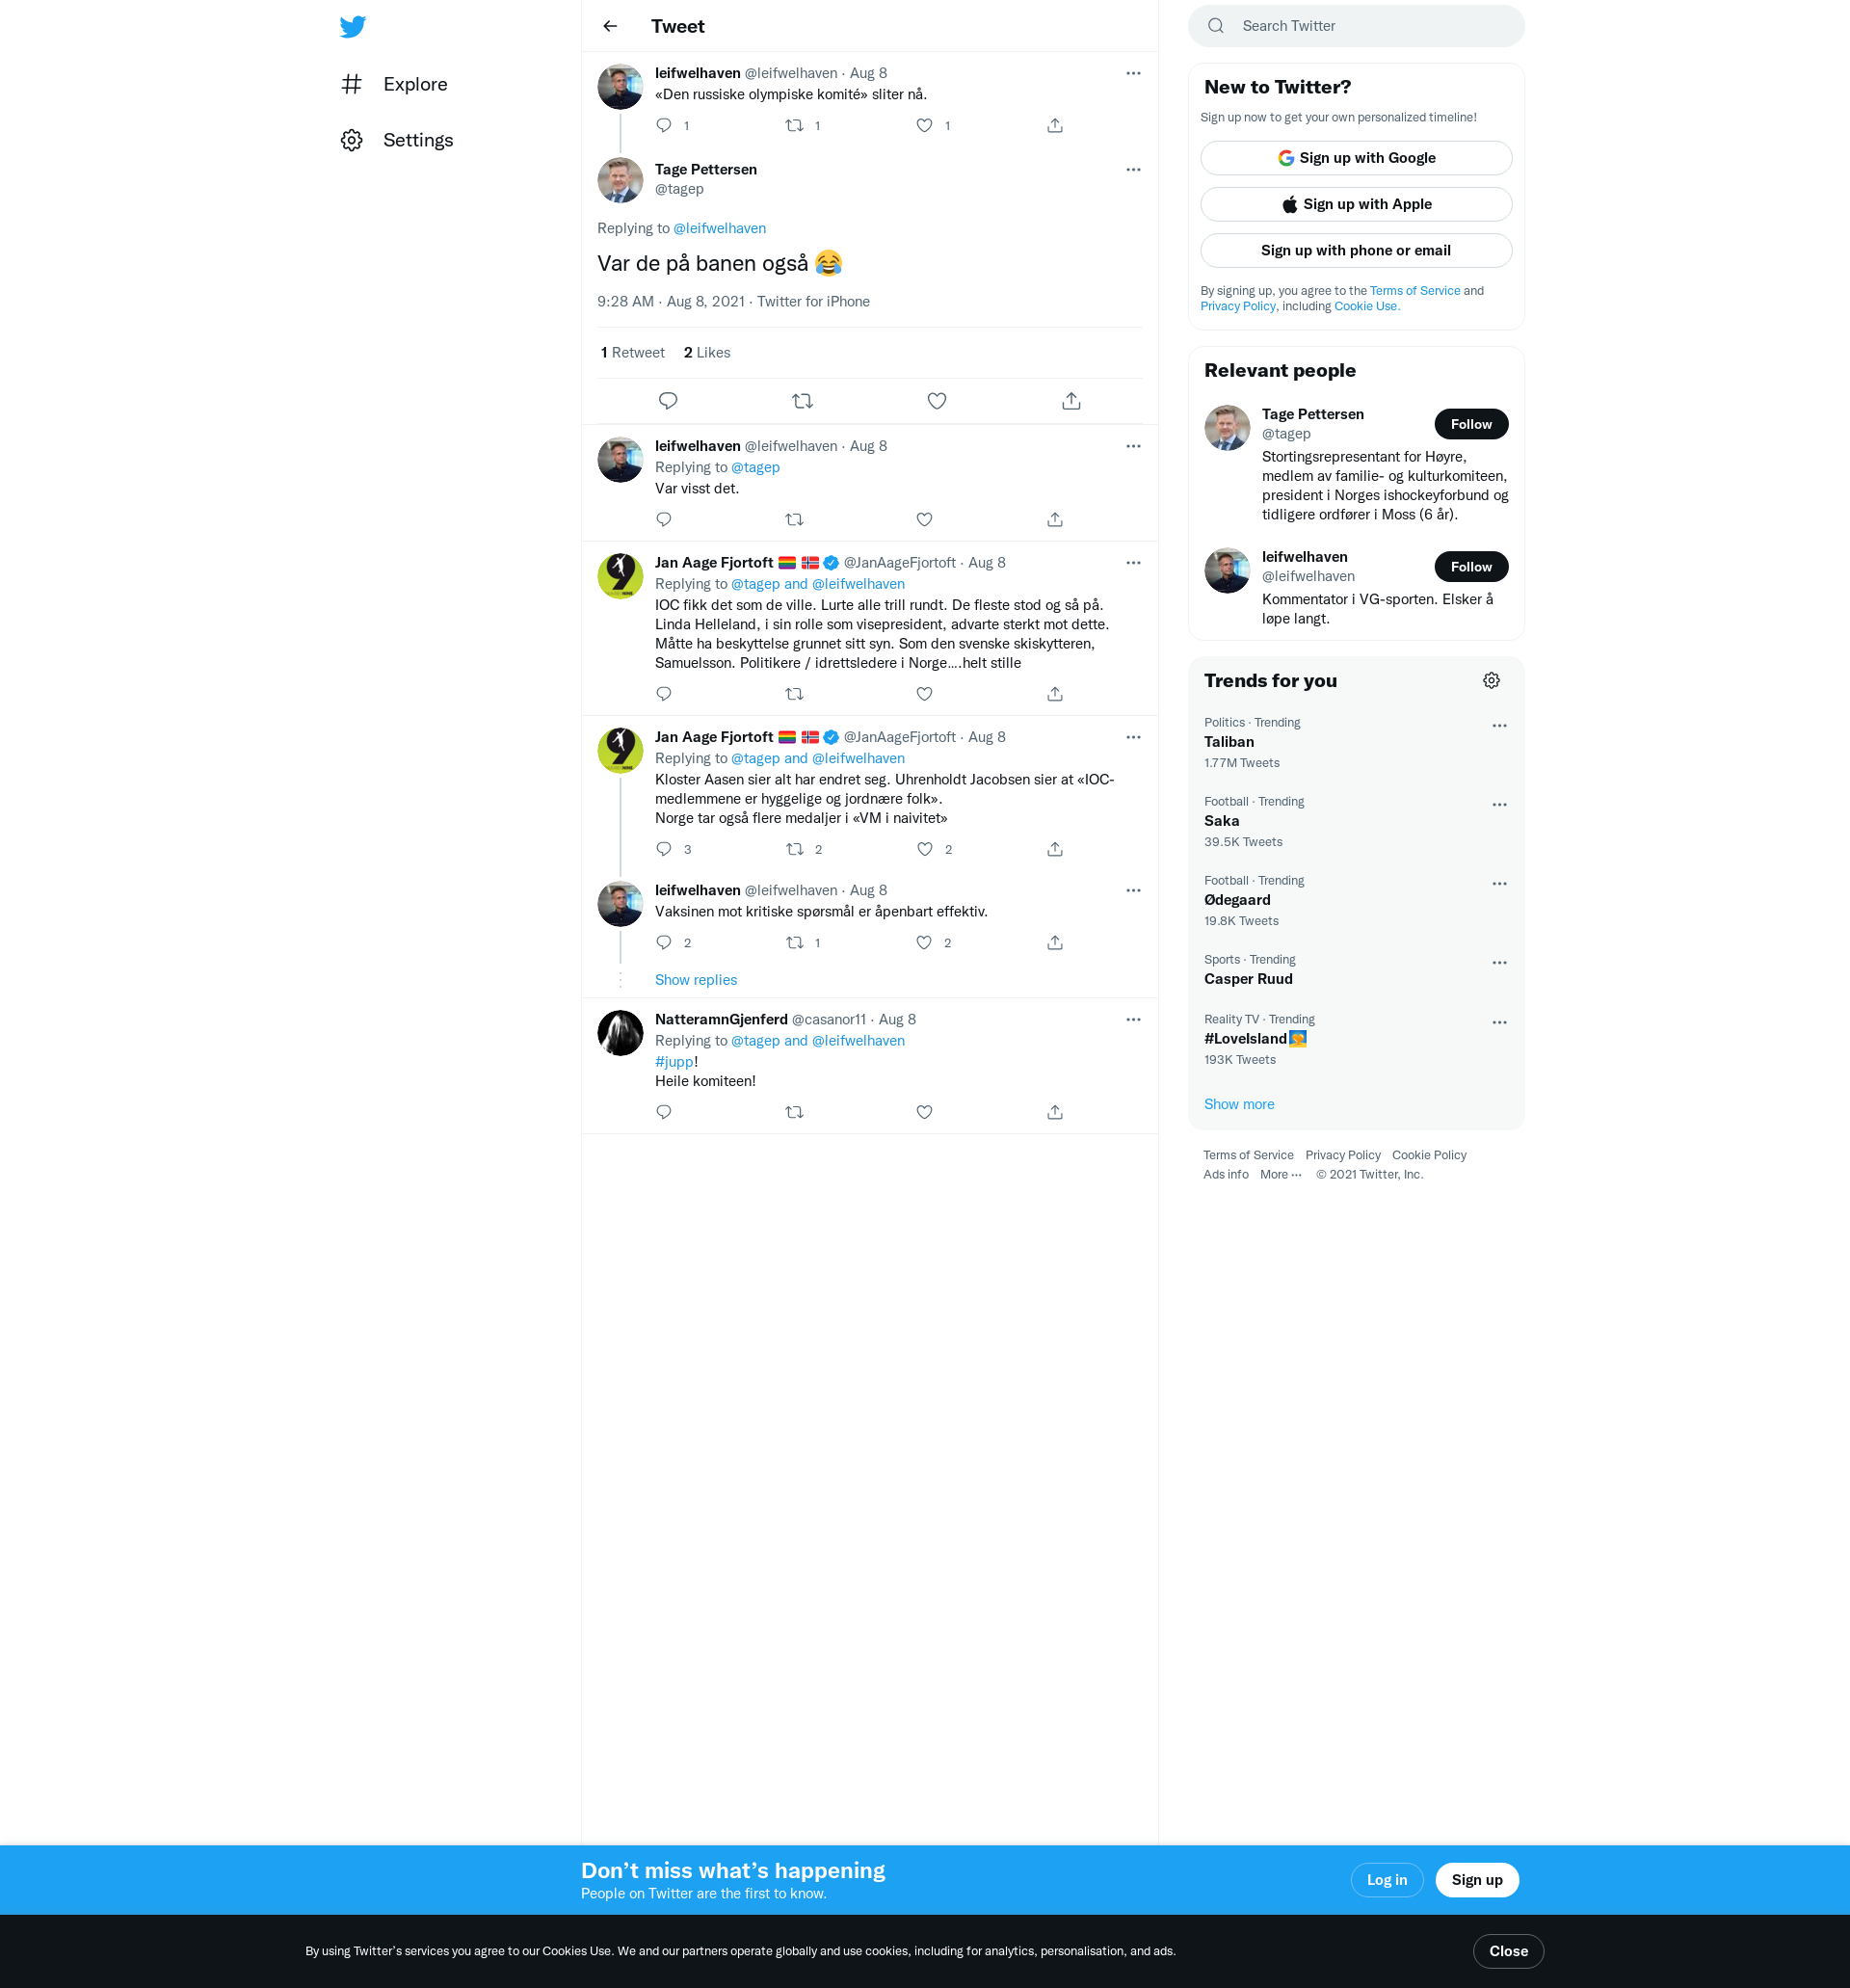The image size is (1850, 1988).
Task: Open @leifwelhaven link in 'Replying to'
Action: tap(719, 228)
